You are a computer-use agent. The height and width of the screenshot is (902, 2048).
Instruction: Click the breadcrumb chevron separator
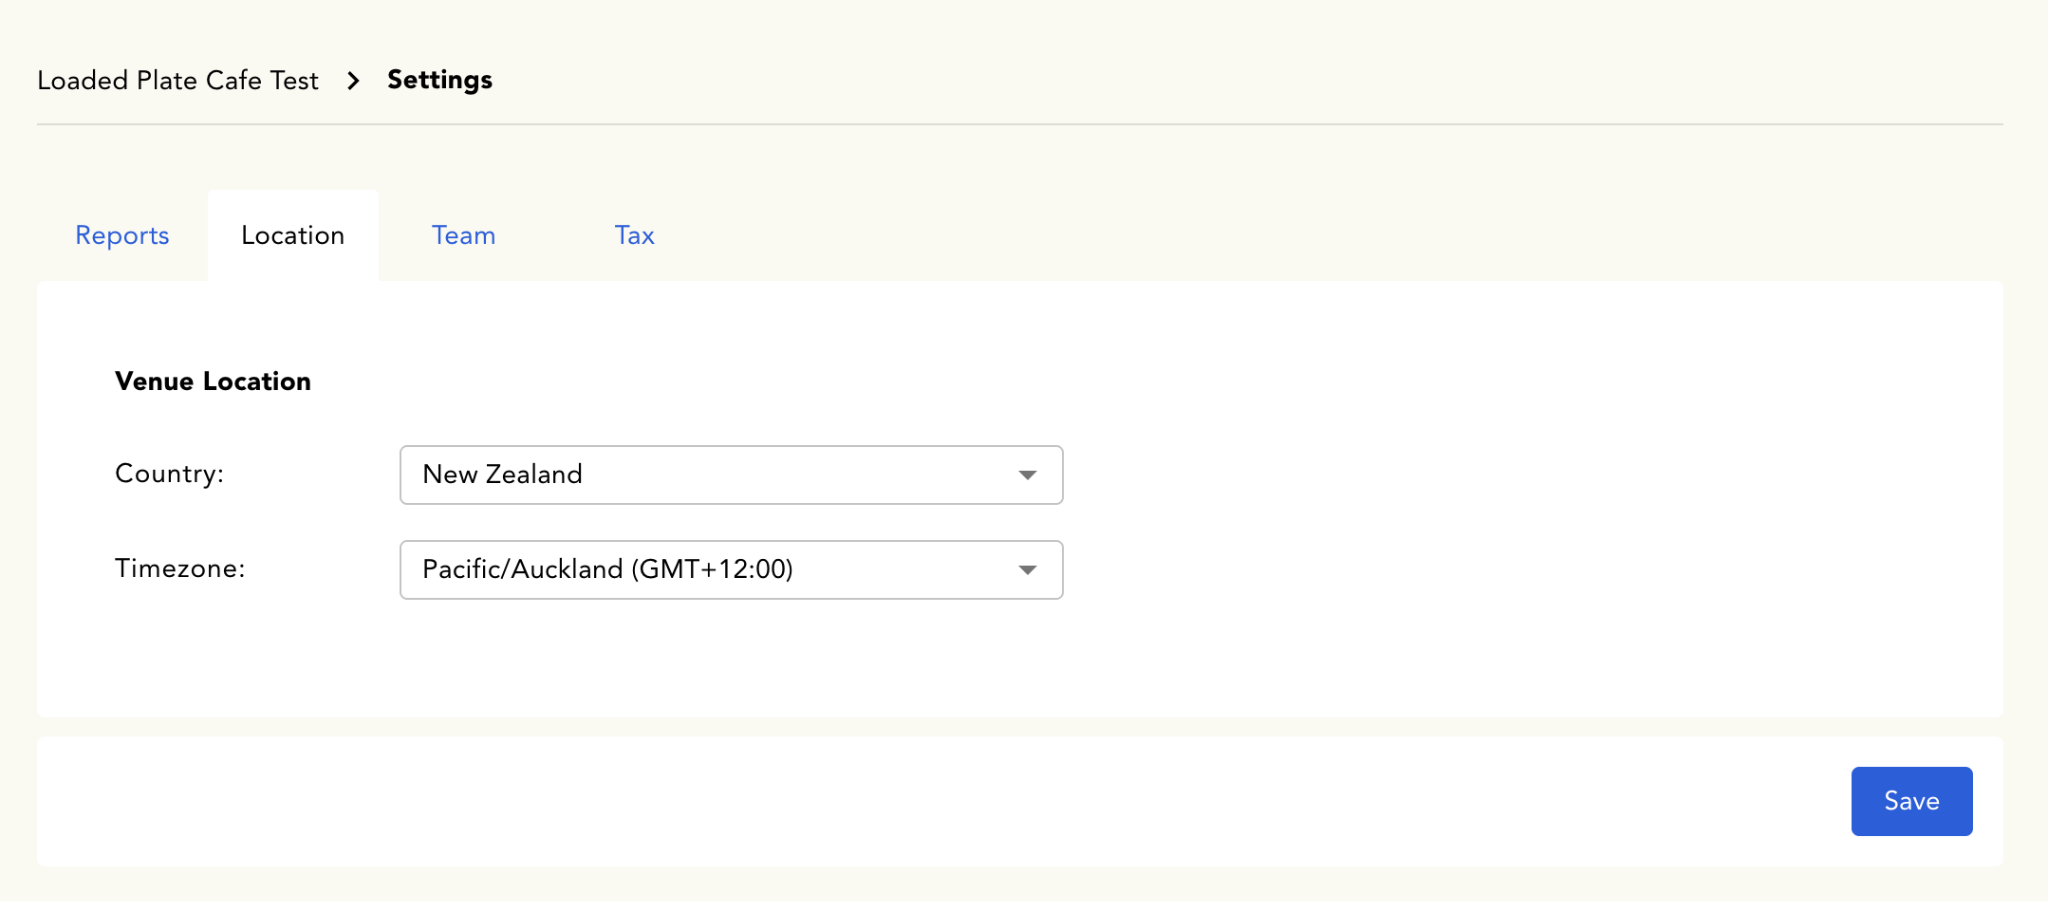click(353, 81)
